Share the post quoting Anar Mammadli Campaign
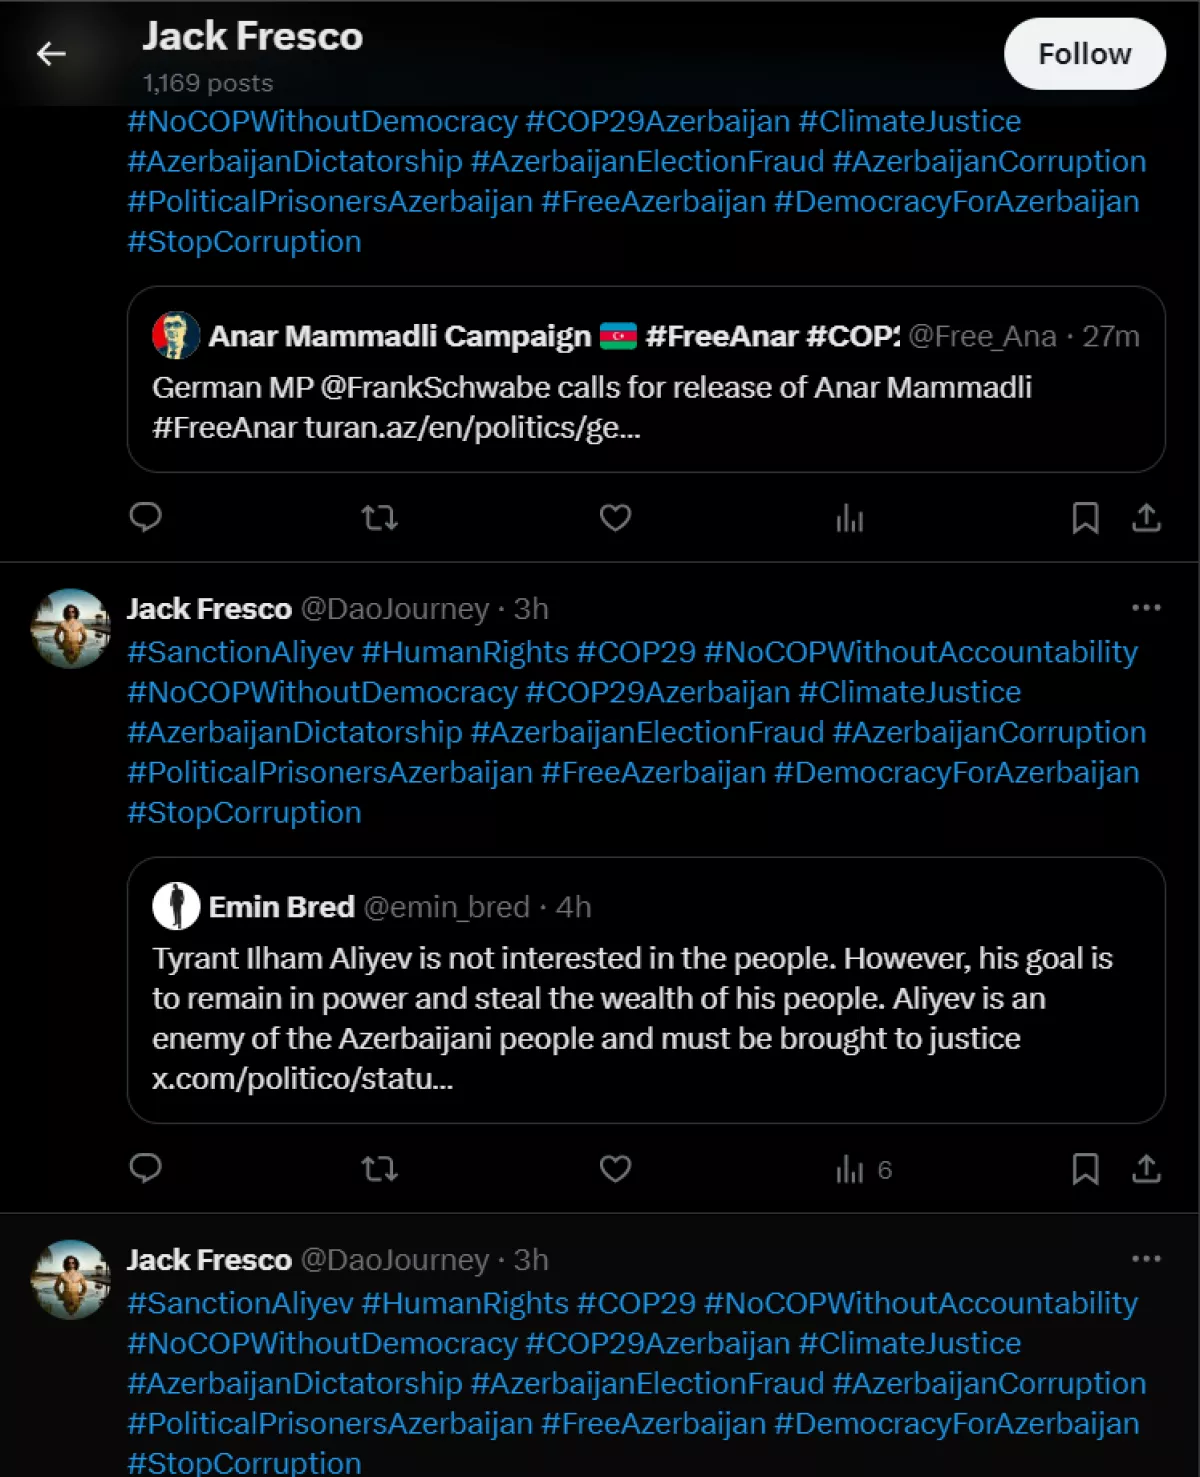Image resolution: width=1200 pixels, height=1477 pixels. click(1146, 517)
